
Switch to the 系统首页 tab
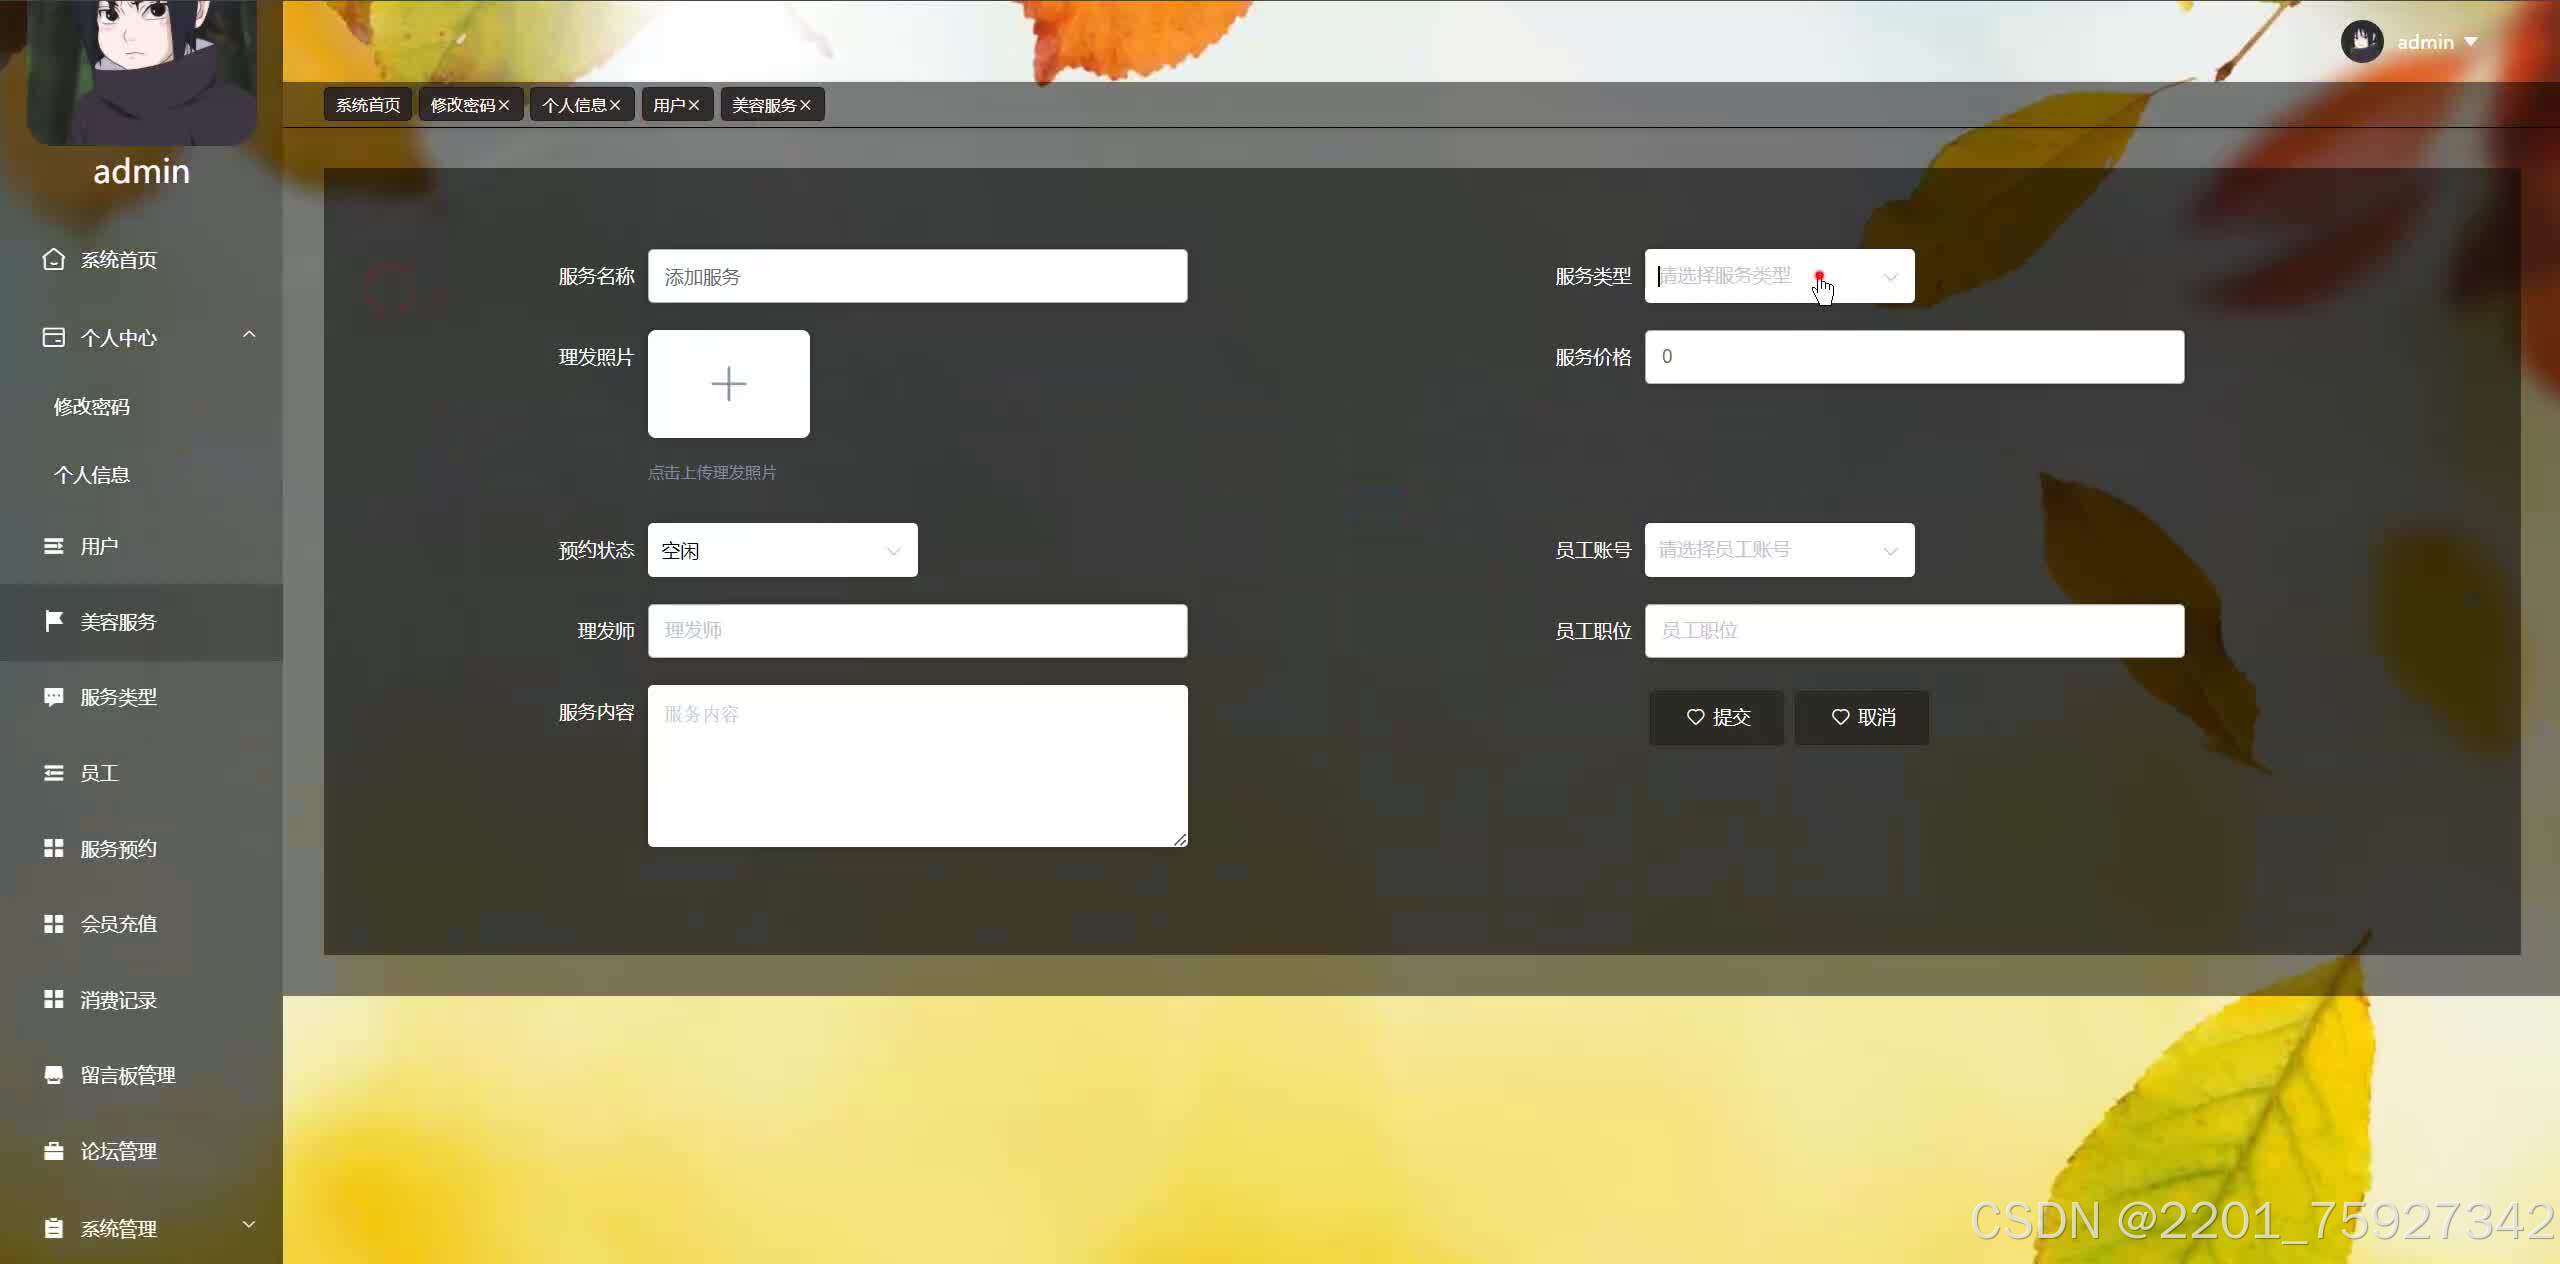(367, 105)
